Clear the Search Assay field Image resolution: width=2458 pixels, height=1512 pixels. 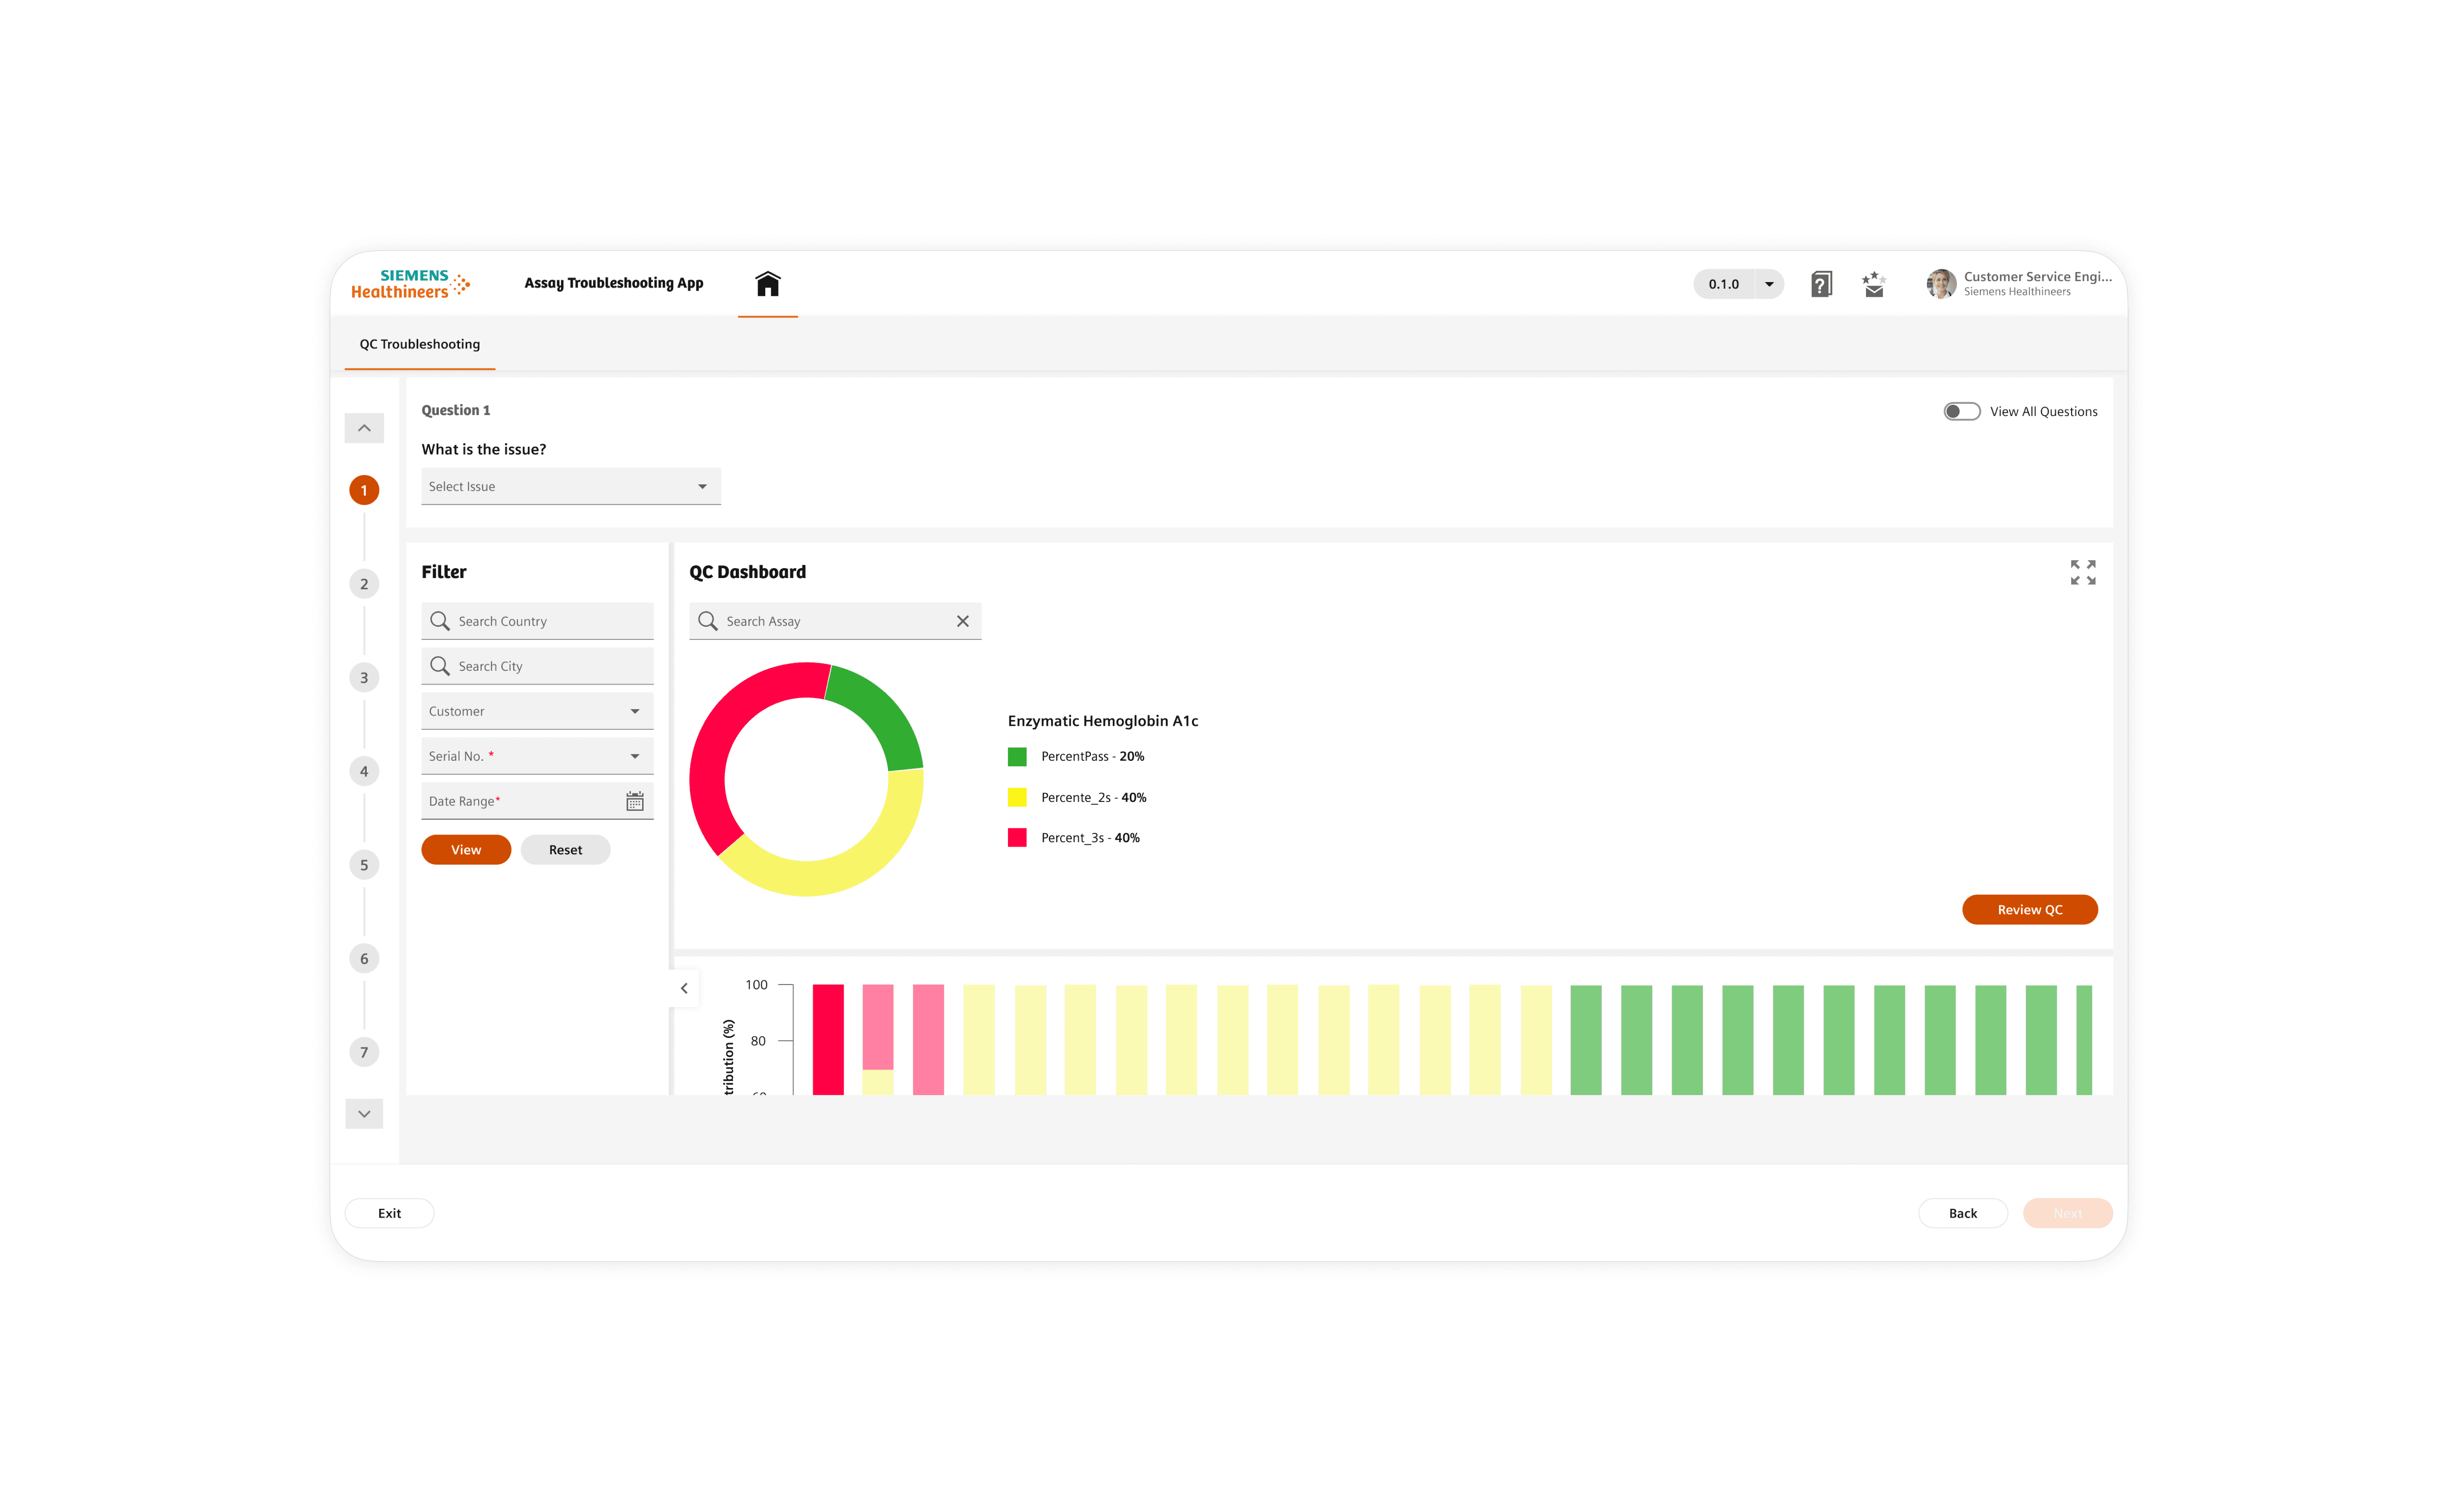(962, 621)
